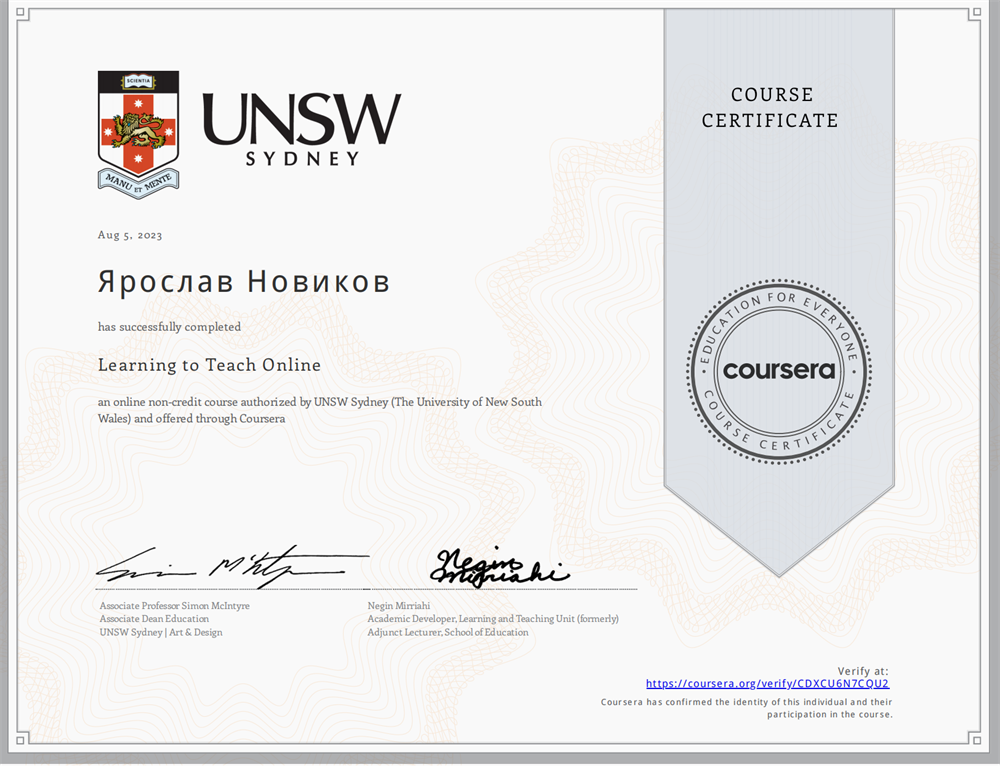Click the Coursera circular seal

pyautogui.click(x=779, y=371)
